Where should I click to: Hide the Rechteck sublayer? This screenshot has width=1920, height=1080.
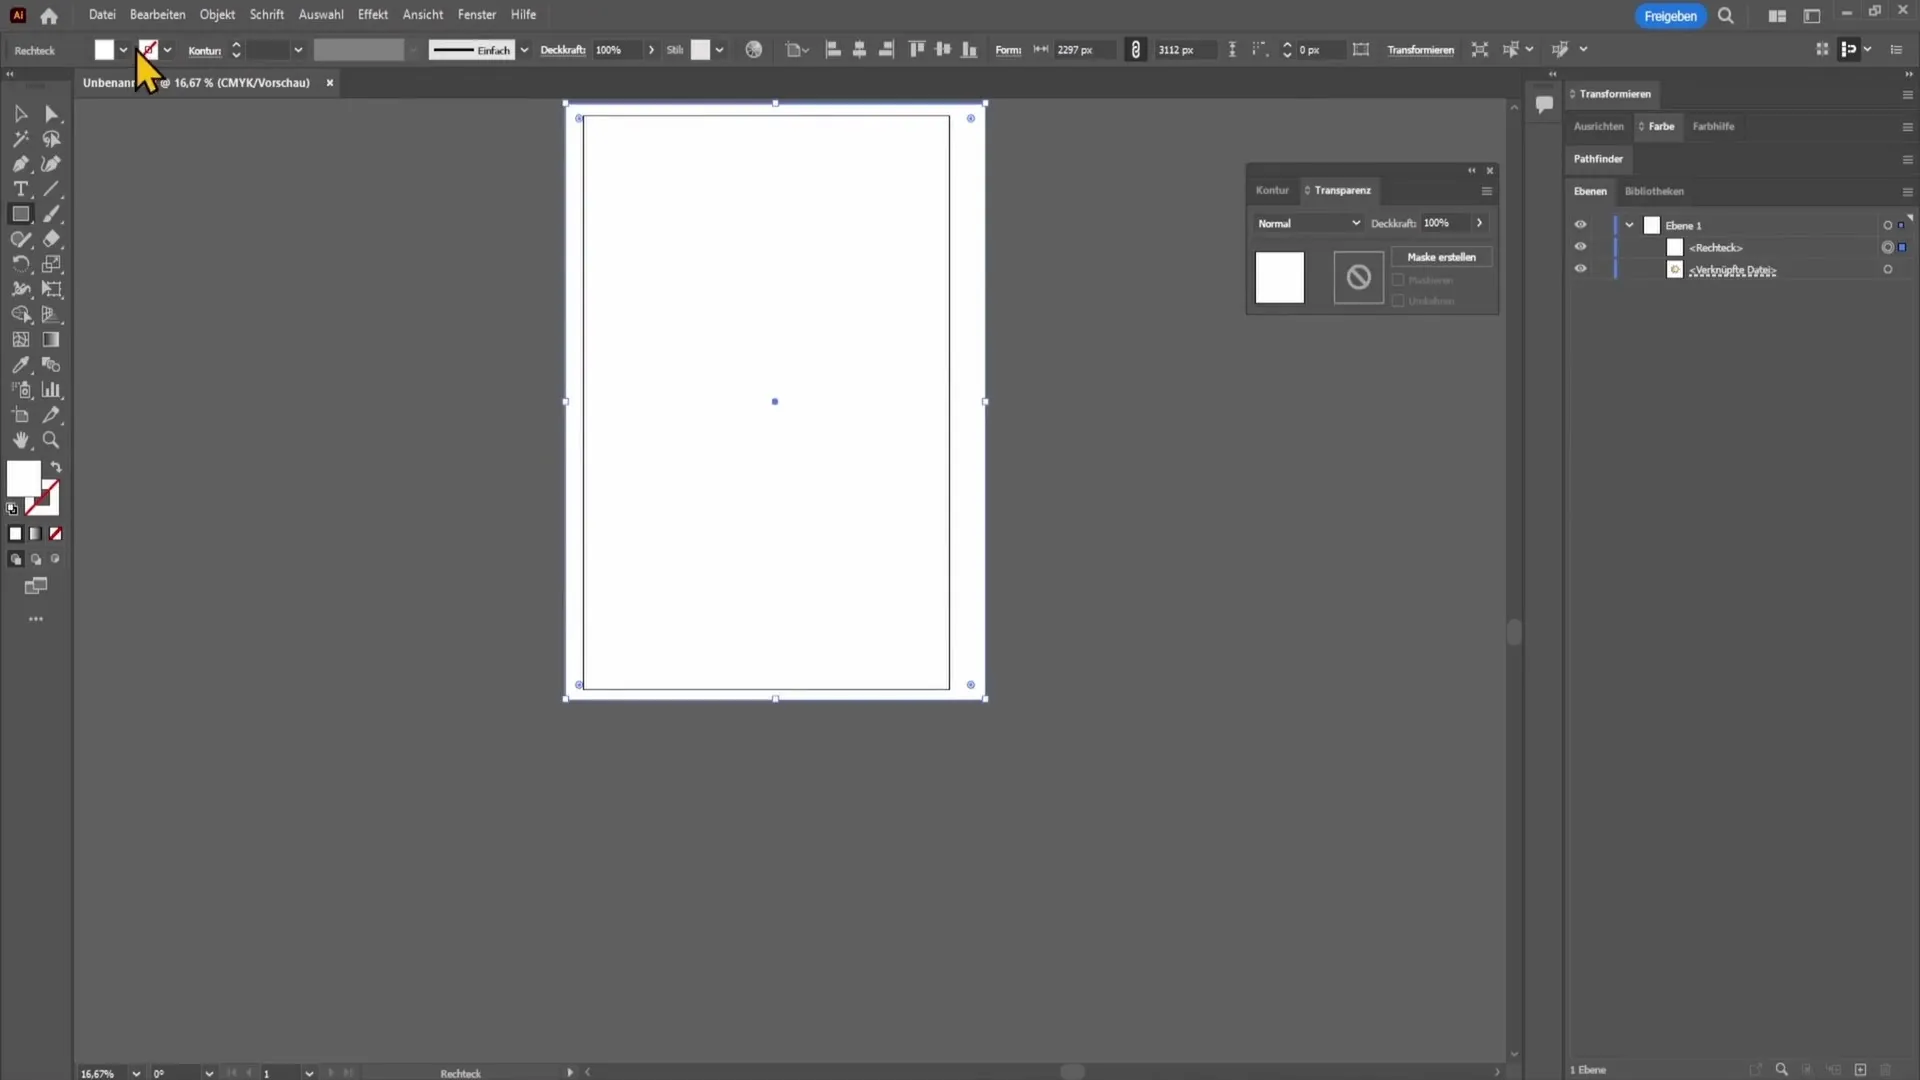coord(1580,247)
